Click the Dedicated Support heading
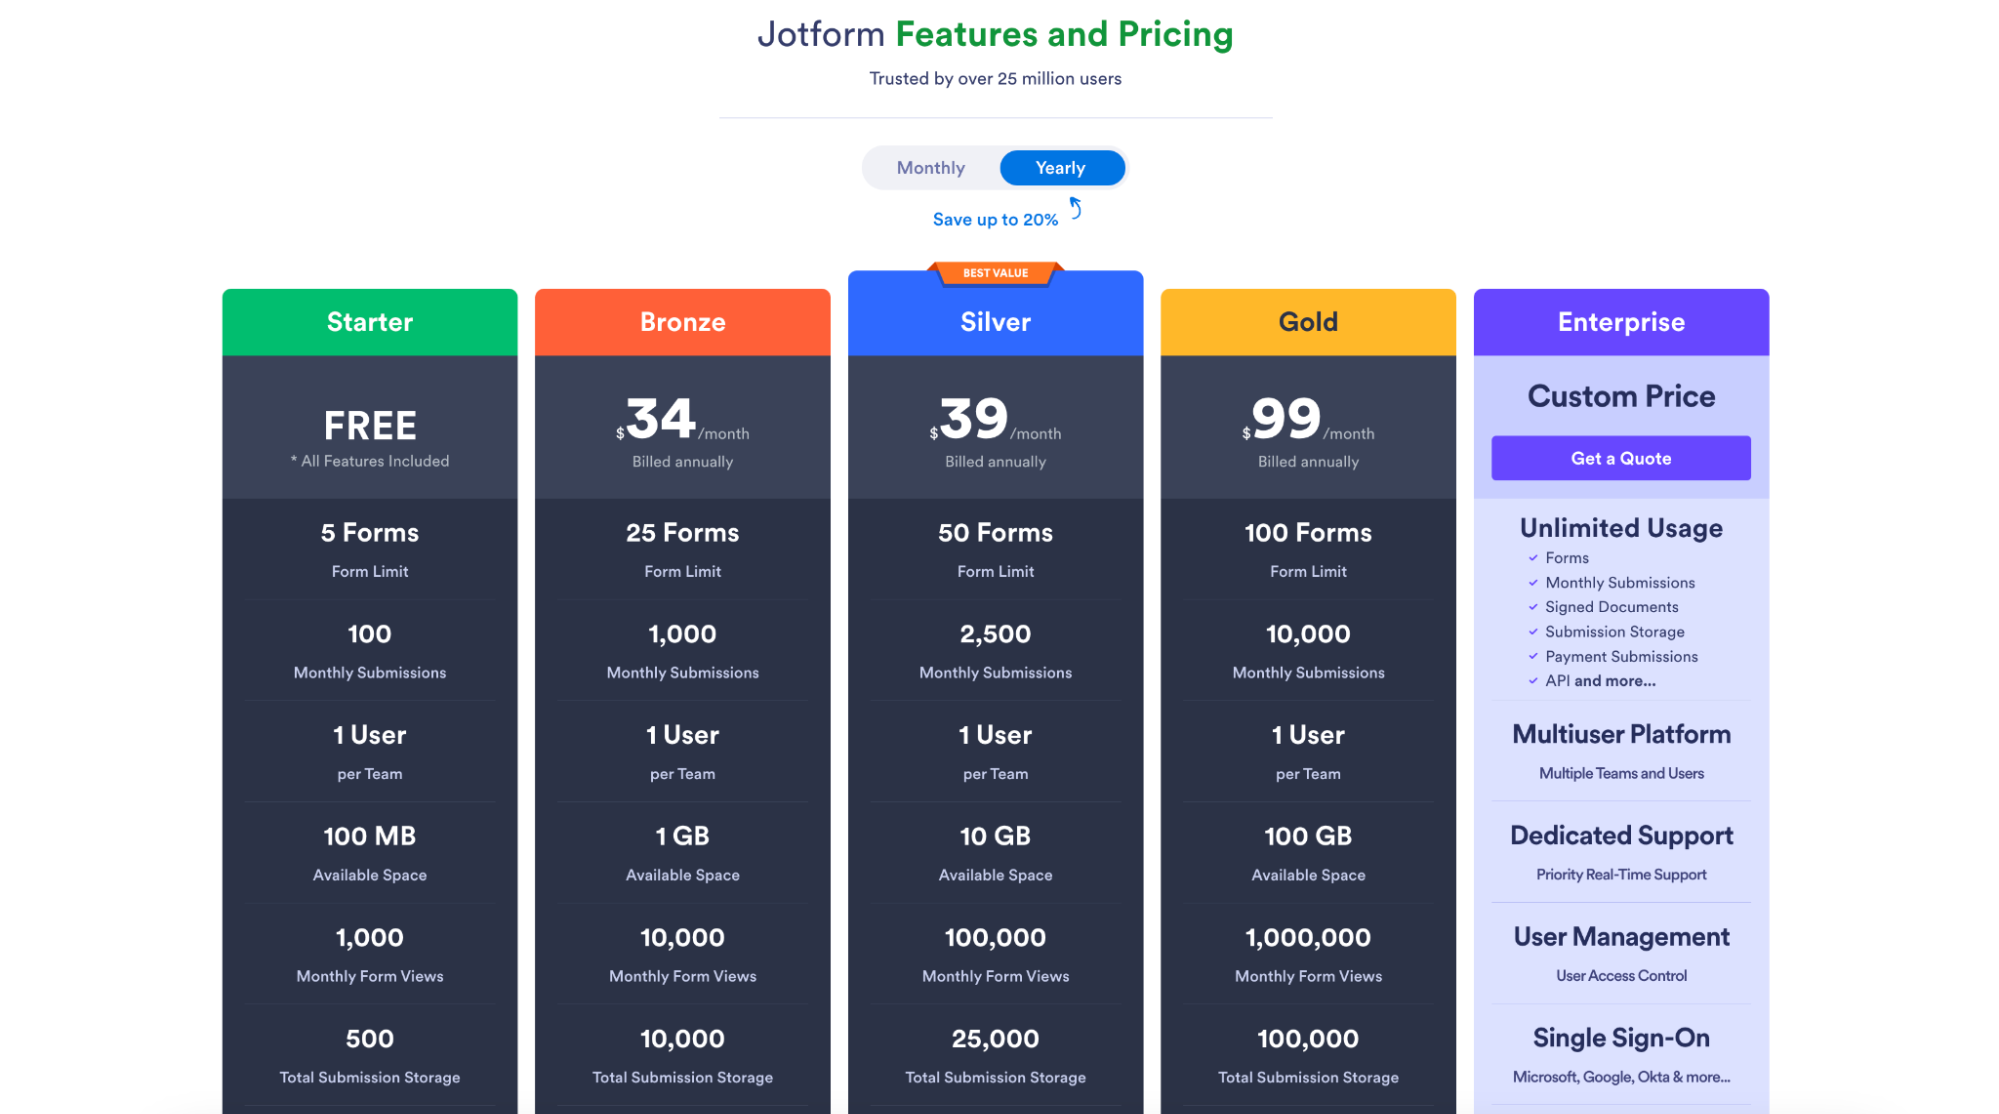 click(x=1621, y=835)
